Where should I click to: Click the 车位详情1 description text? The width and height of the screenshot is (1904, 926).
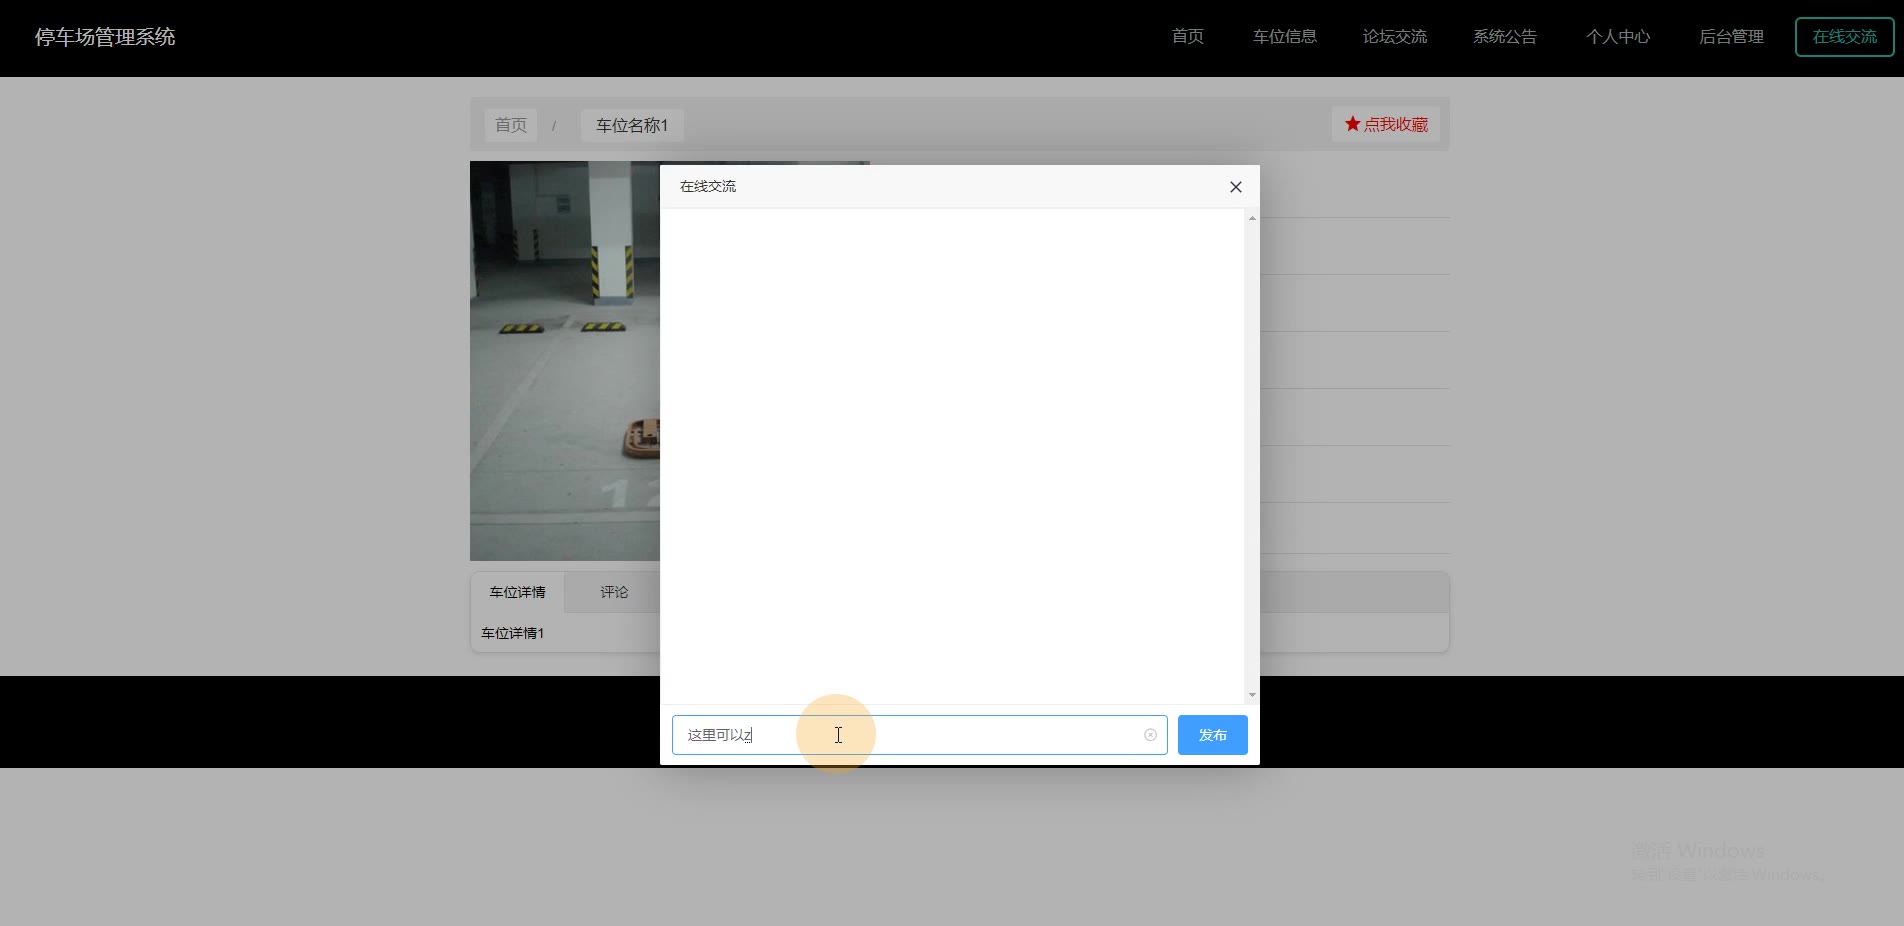[513, 633]
